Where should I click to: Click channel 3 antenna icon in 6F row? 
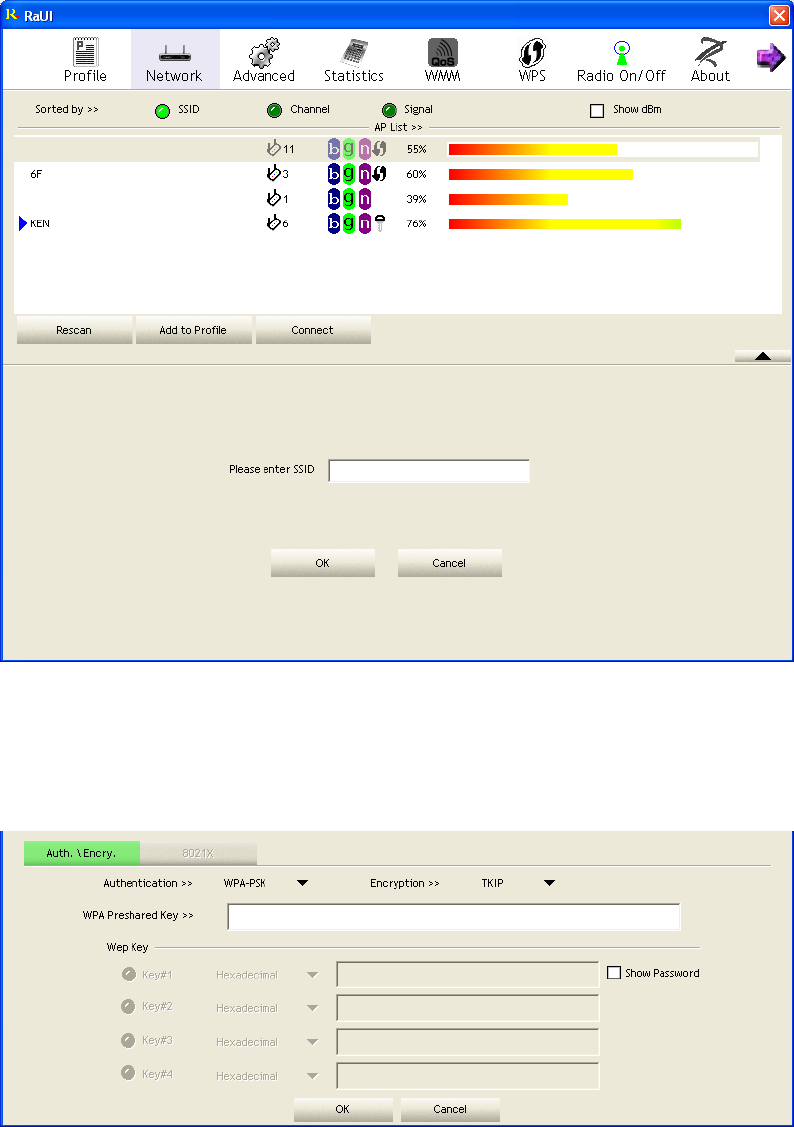pos(273,173)
